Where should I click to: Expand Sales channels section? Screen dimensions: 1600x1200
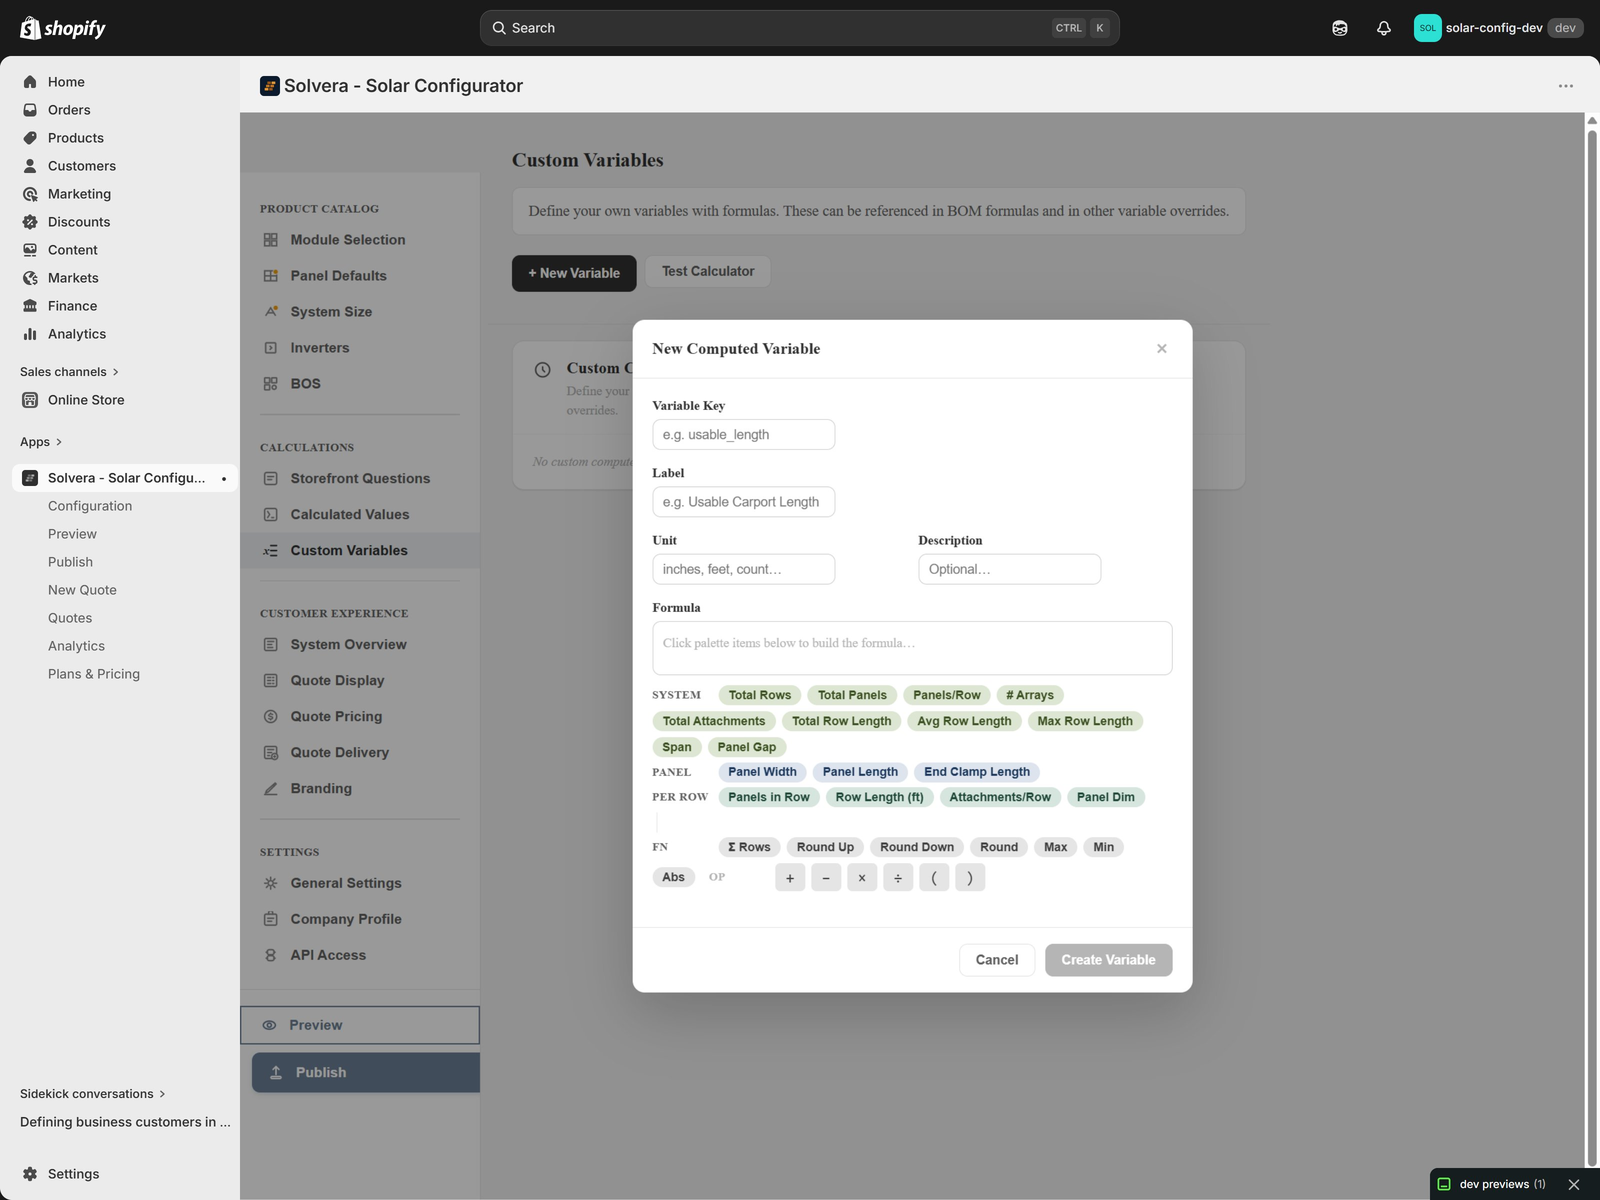[x=69, y=372]
